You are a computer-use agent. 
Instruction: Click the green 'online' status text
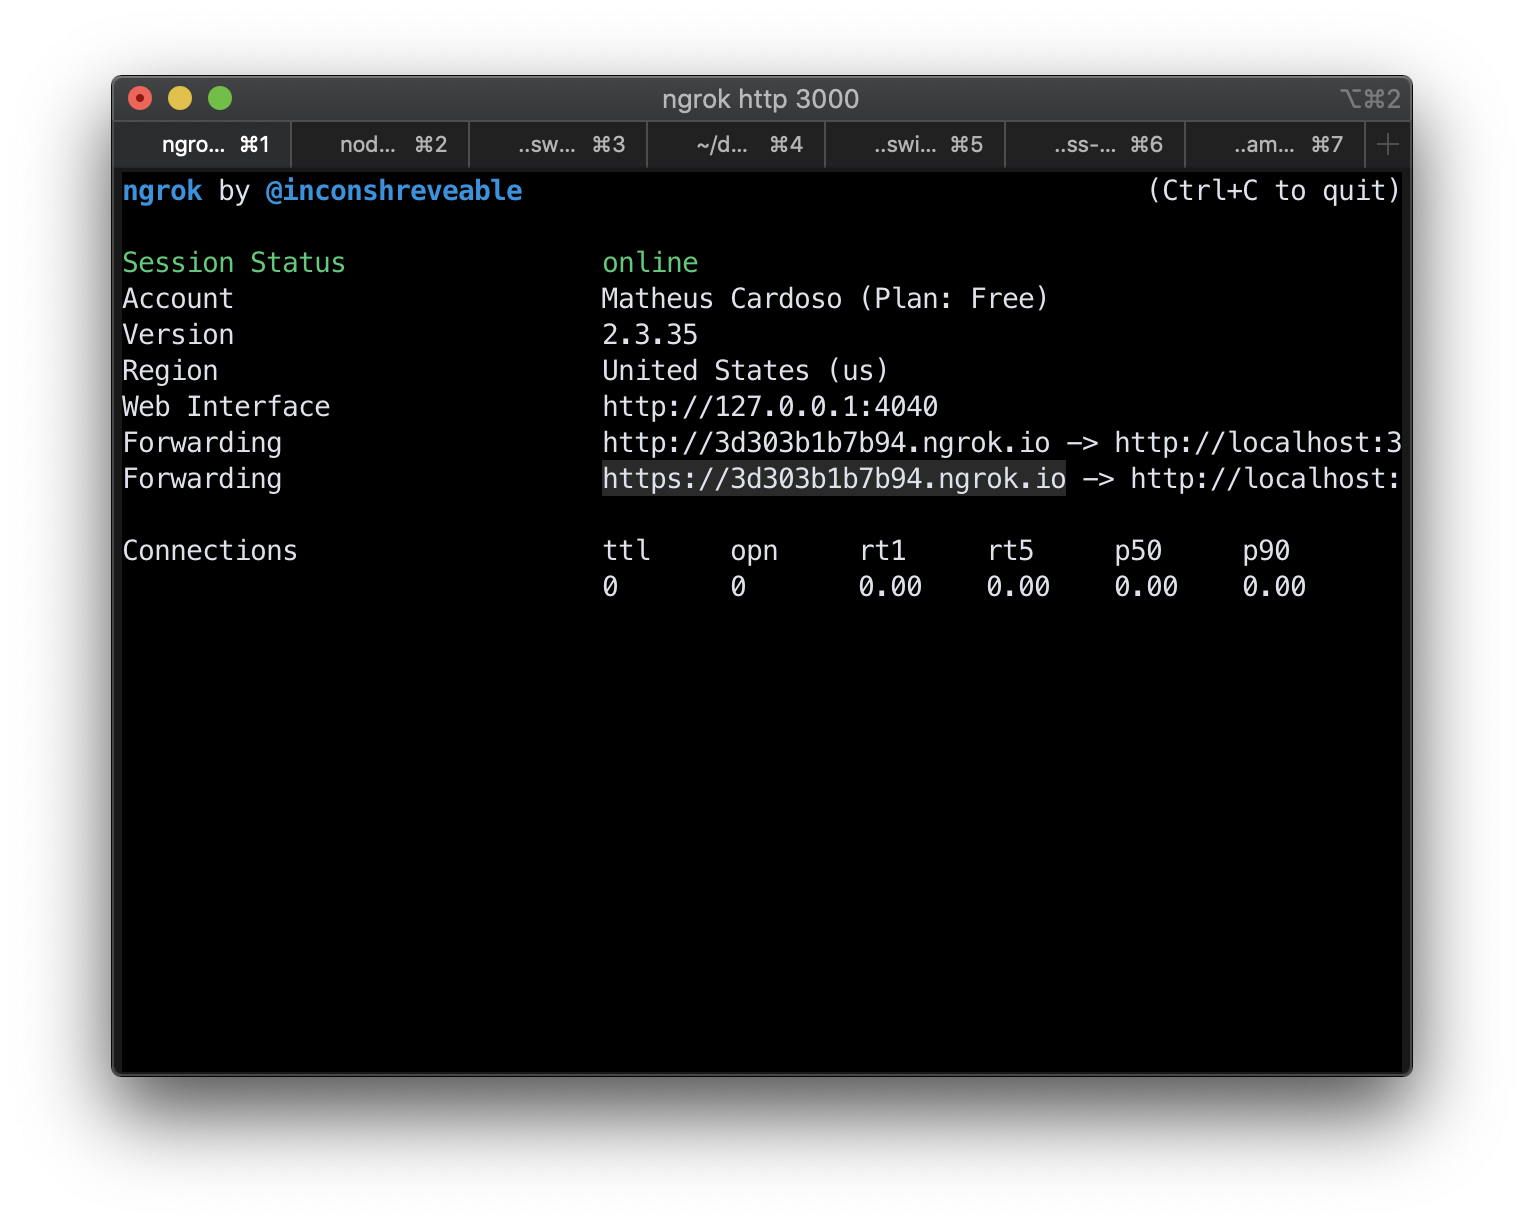(650, 263)
